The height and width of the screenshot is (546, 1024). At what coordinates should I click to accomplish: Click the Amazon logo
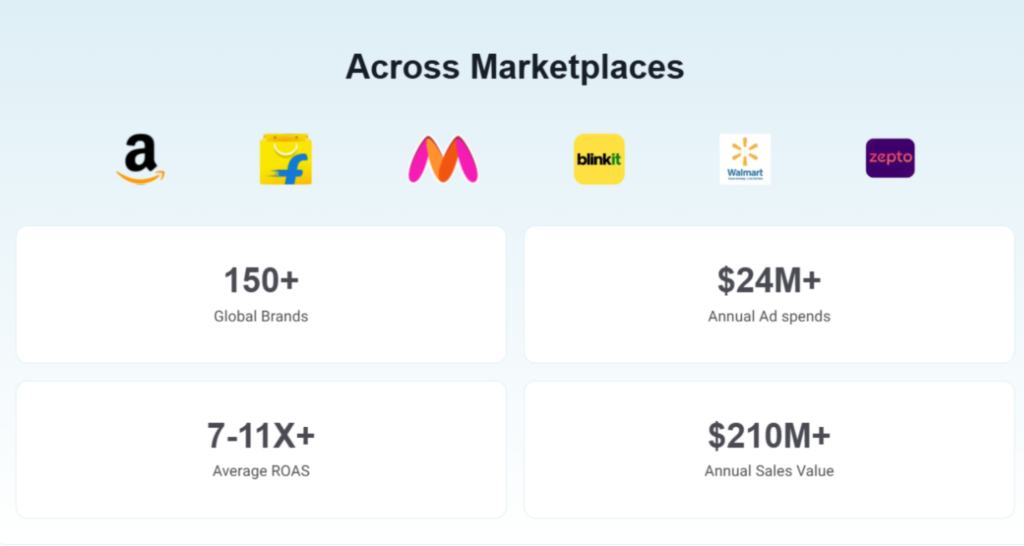pyautogui.click(x=140, y=160)
